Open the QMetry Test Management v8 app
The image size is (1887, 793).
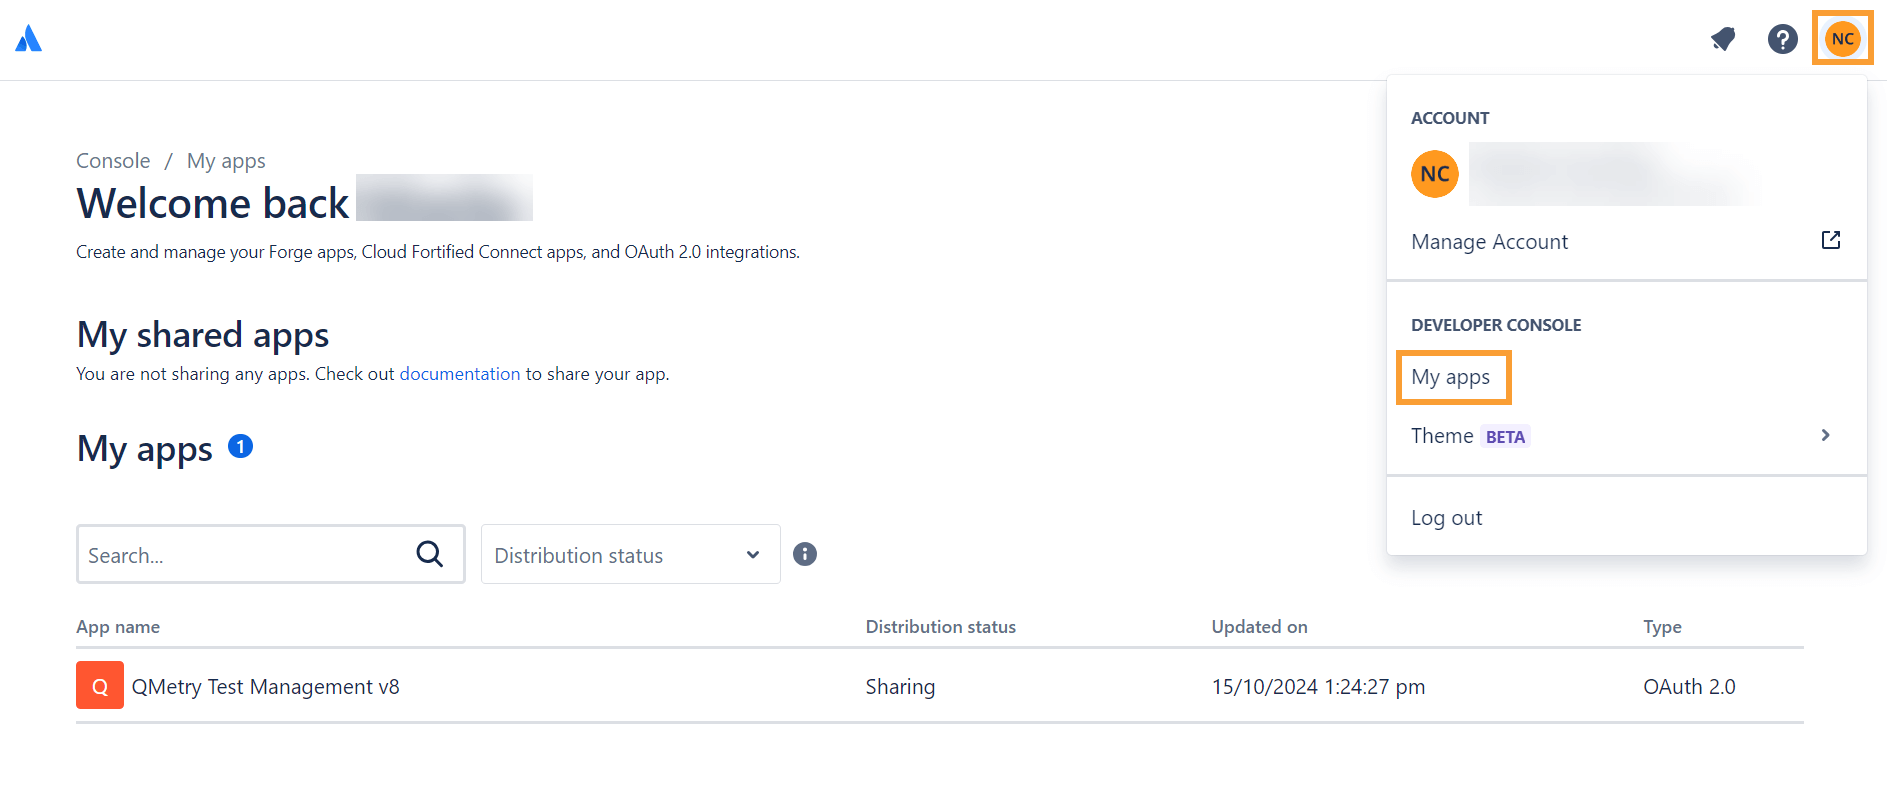(x=265, y=686)
